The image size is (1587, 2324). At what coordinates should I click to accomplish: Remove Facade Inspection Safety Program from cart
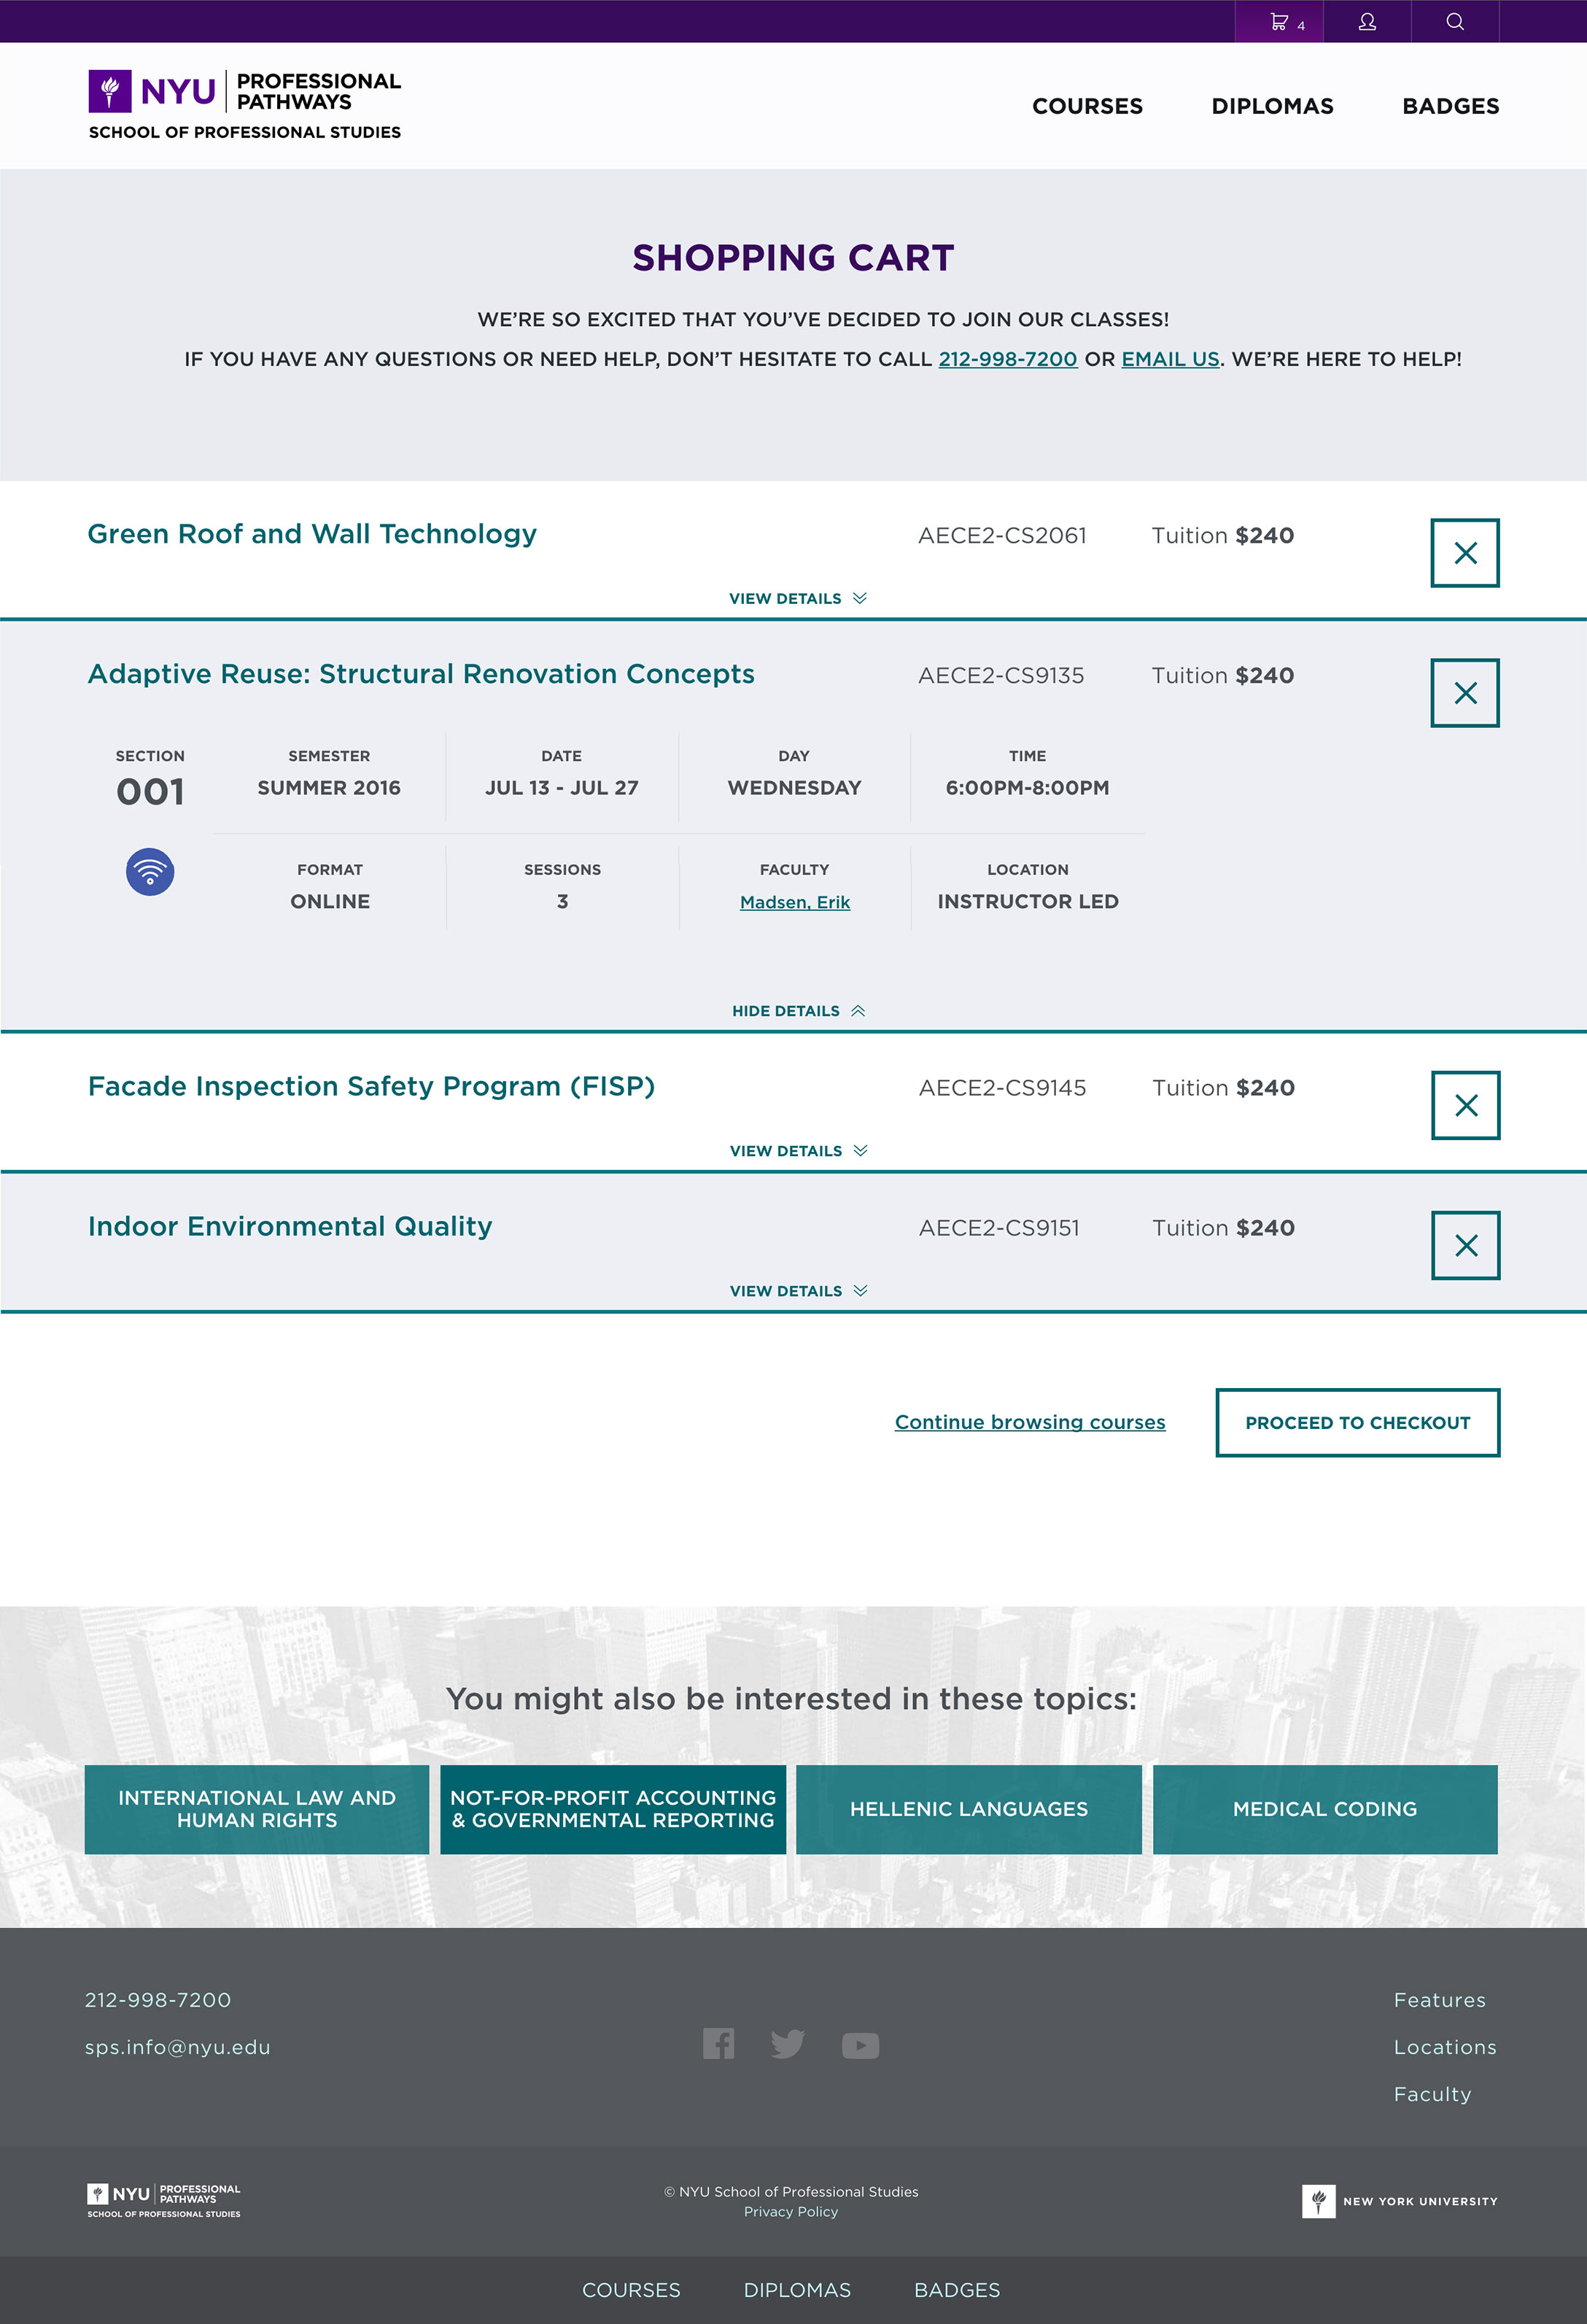[x=1466, y=1105]
